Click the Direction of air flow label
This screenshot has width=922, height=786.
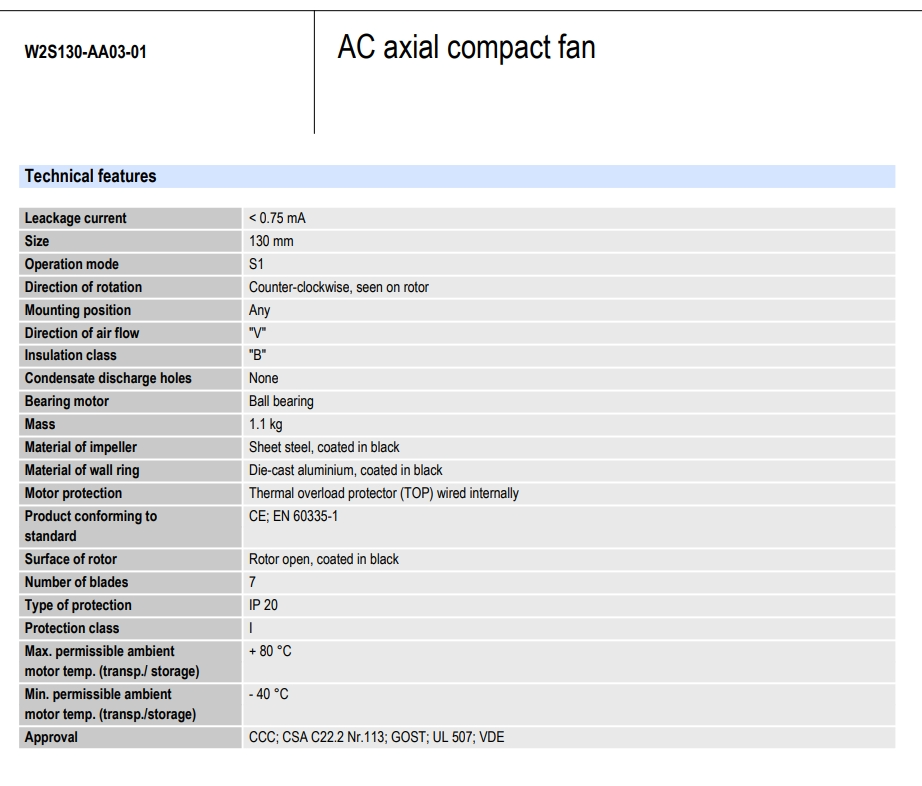coord(82,333)
